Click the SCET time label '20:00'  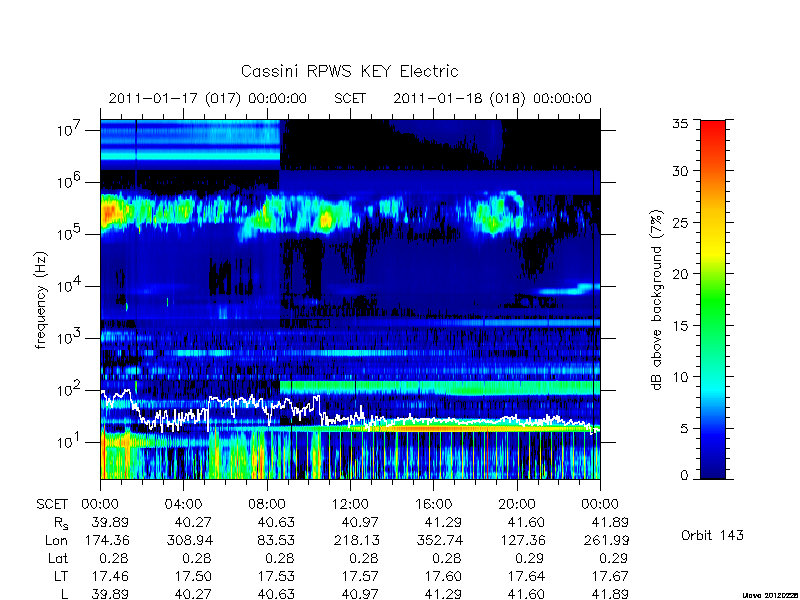coord(517,505)
